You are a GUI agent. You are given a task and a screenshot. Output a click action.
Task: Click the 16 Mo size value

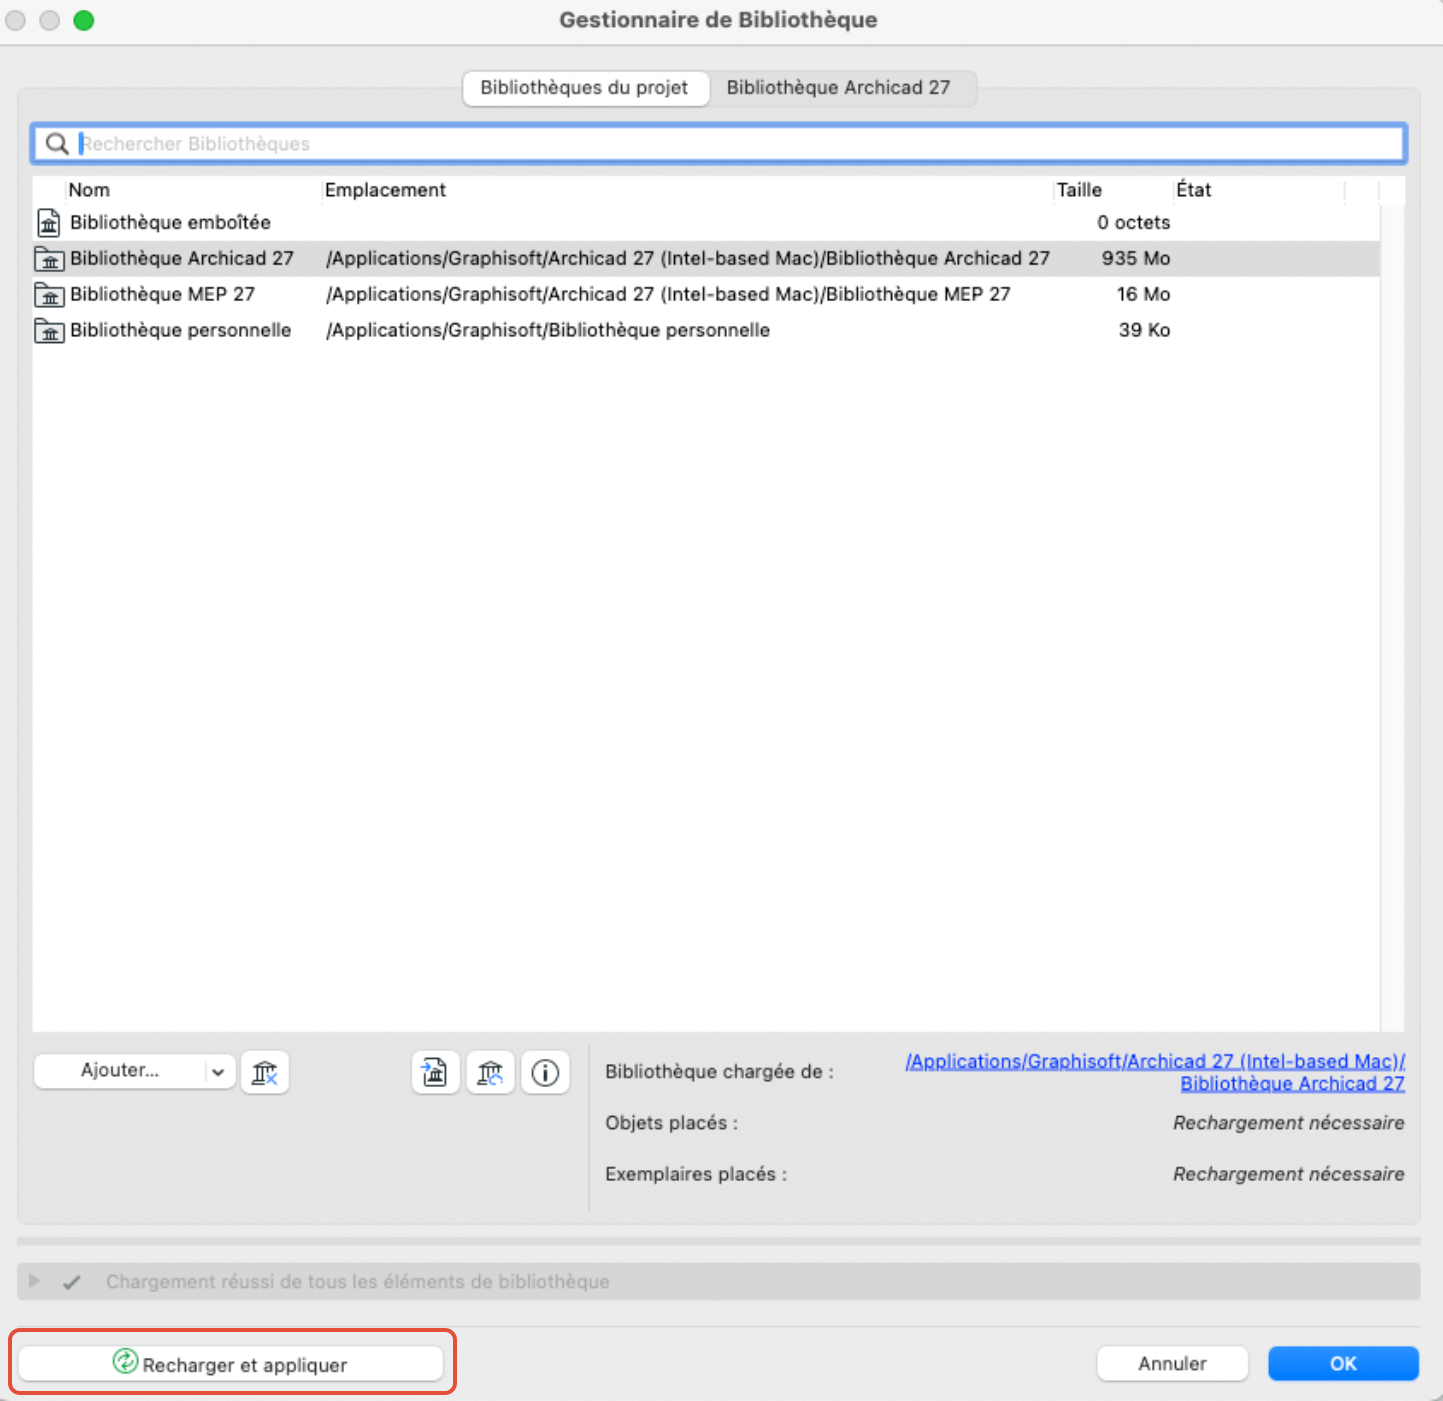click(1144, 294)
